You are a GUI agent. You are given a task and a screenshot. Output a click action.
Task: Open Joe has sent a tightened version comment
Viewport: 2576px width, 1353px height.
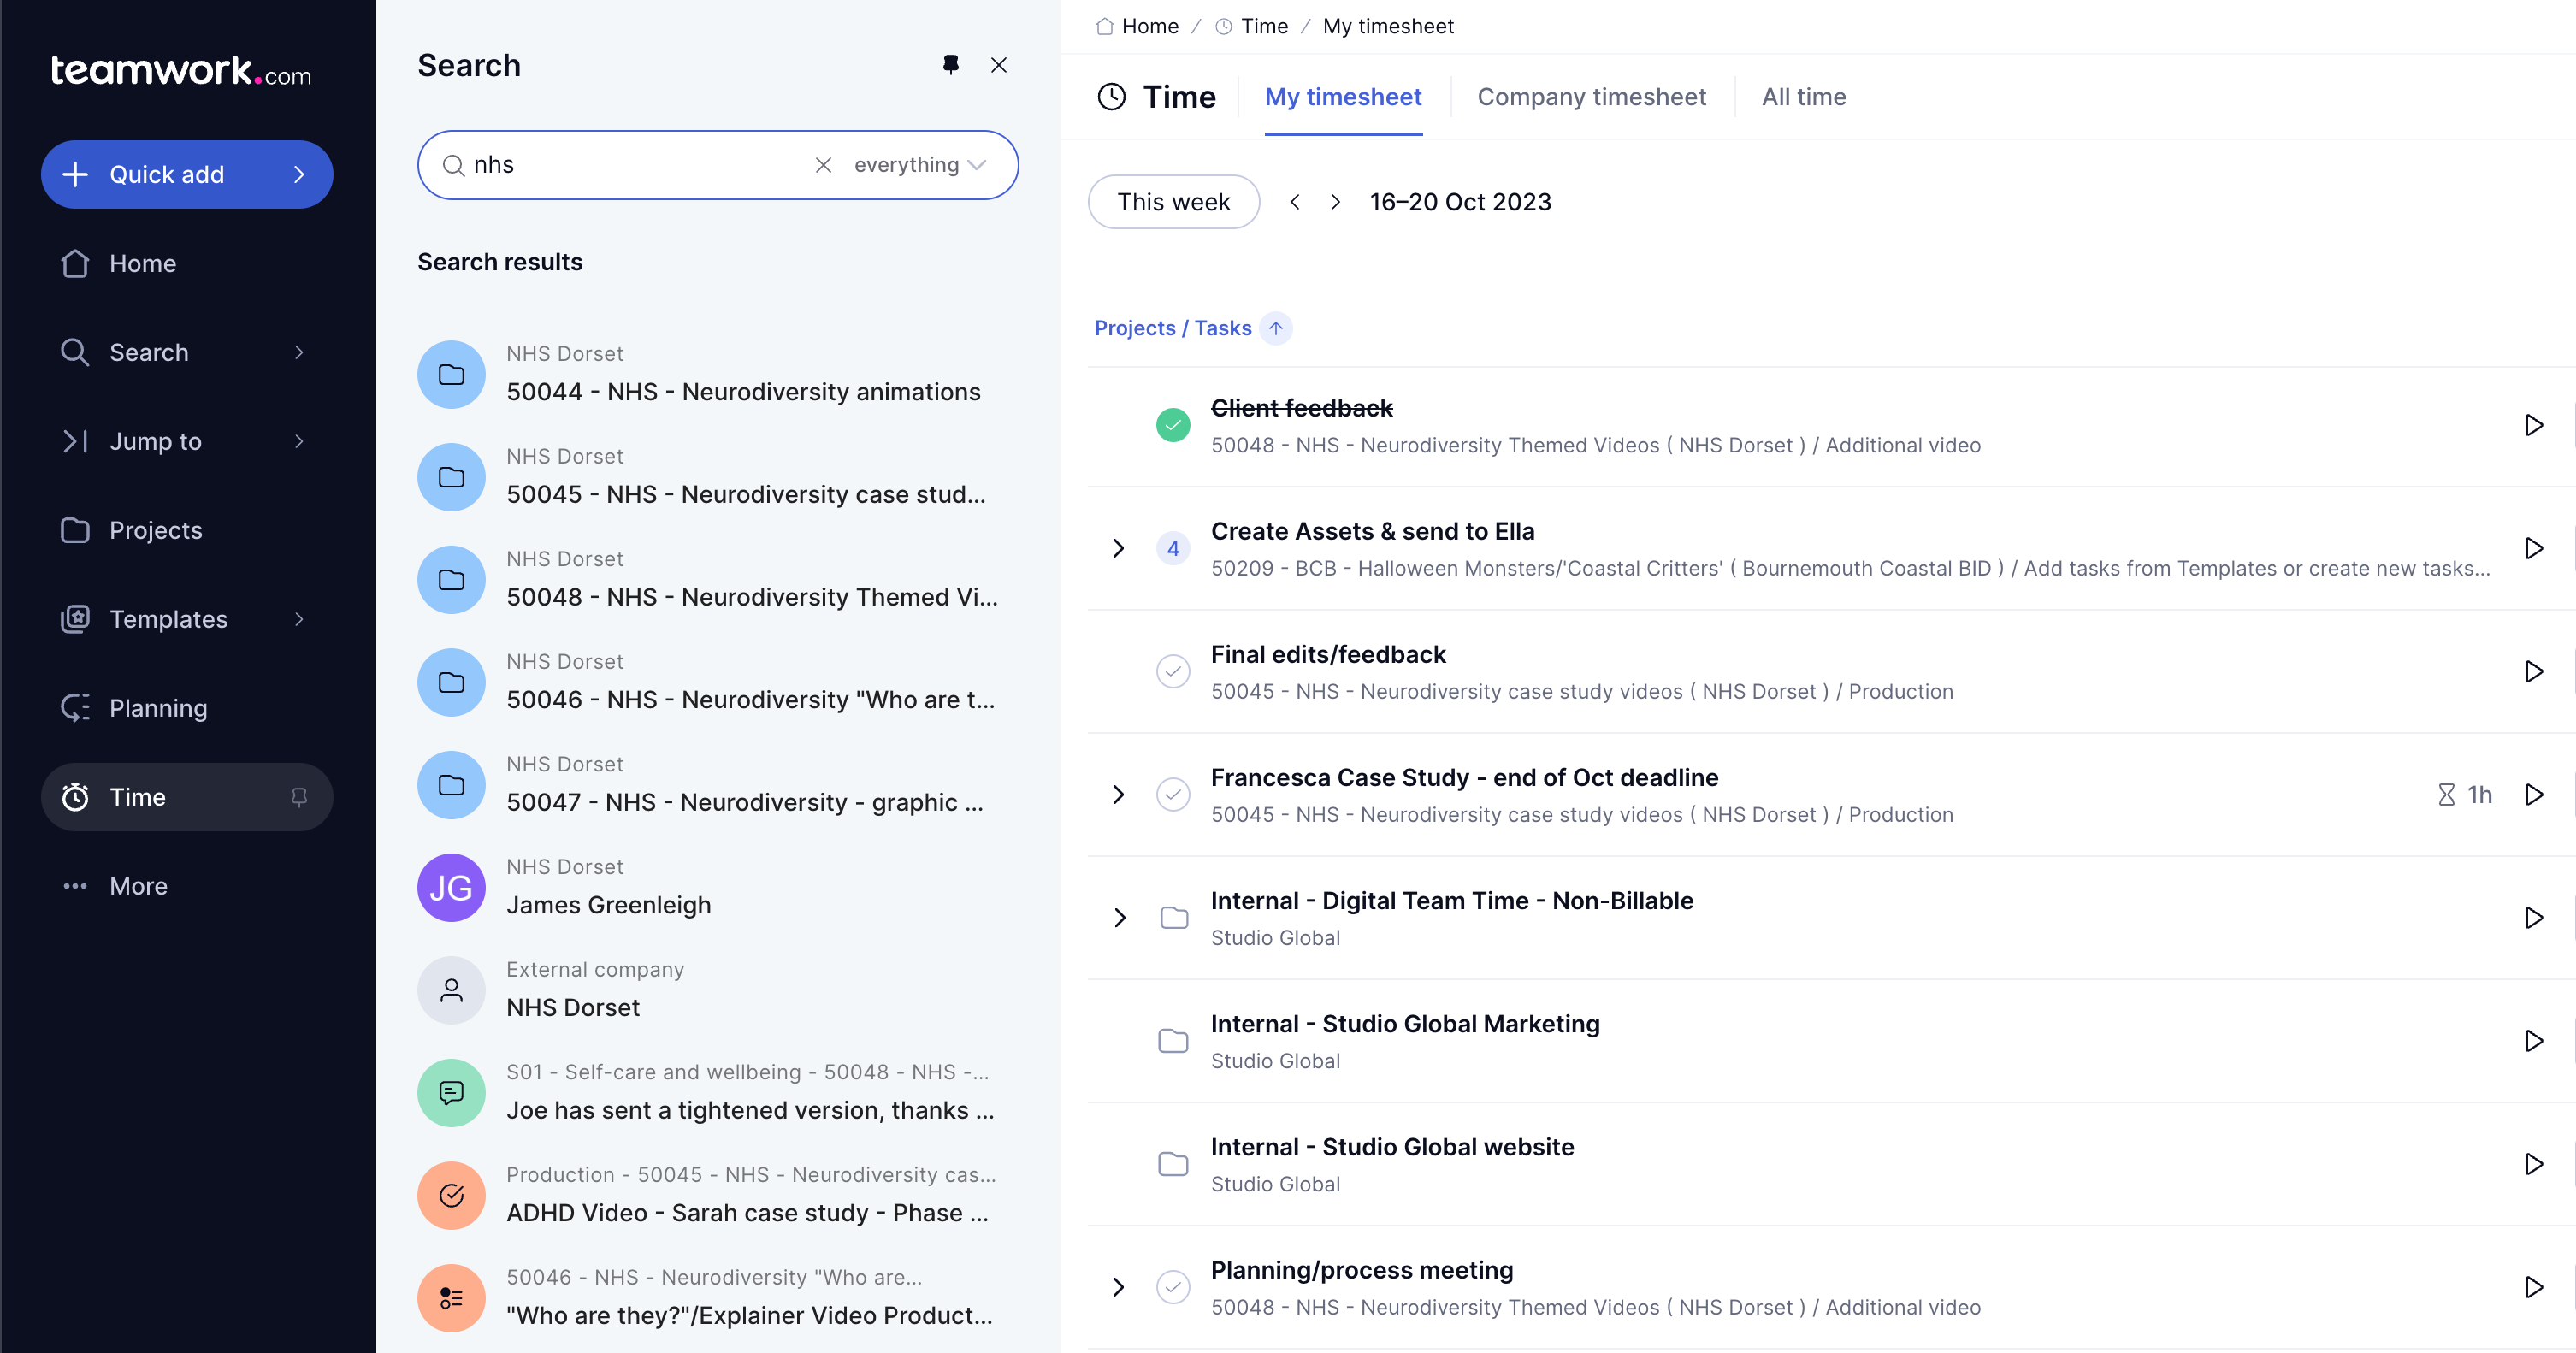[717, 1093]
